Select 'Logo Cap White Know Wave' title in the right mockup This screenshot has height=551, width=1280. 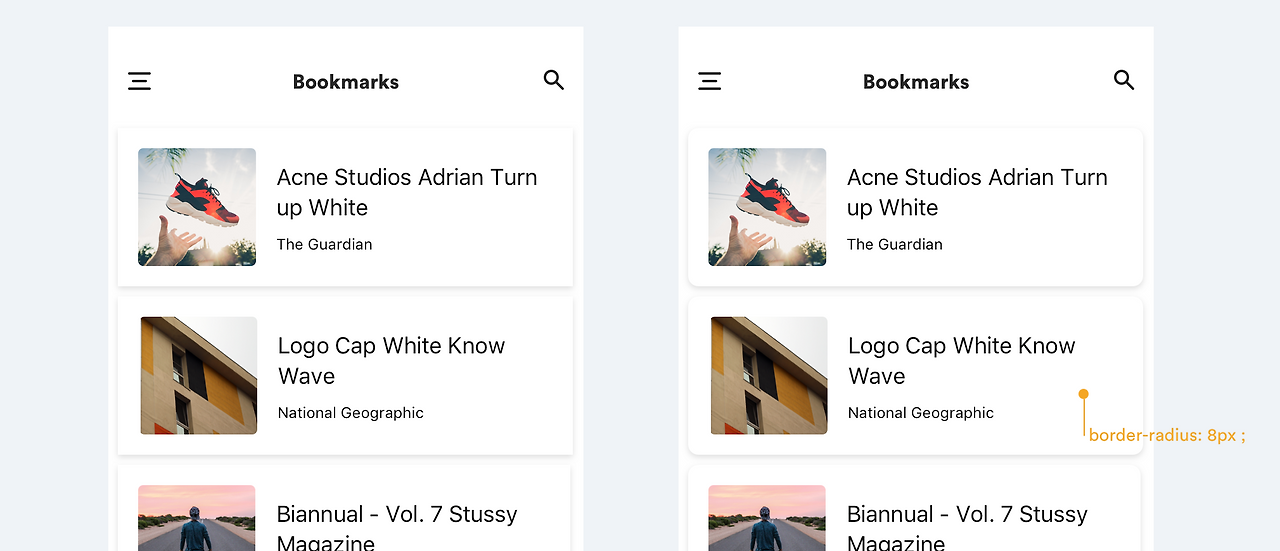[x=961, y=361]
